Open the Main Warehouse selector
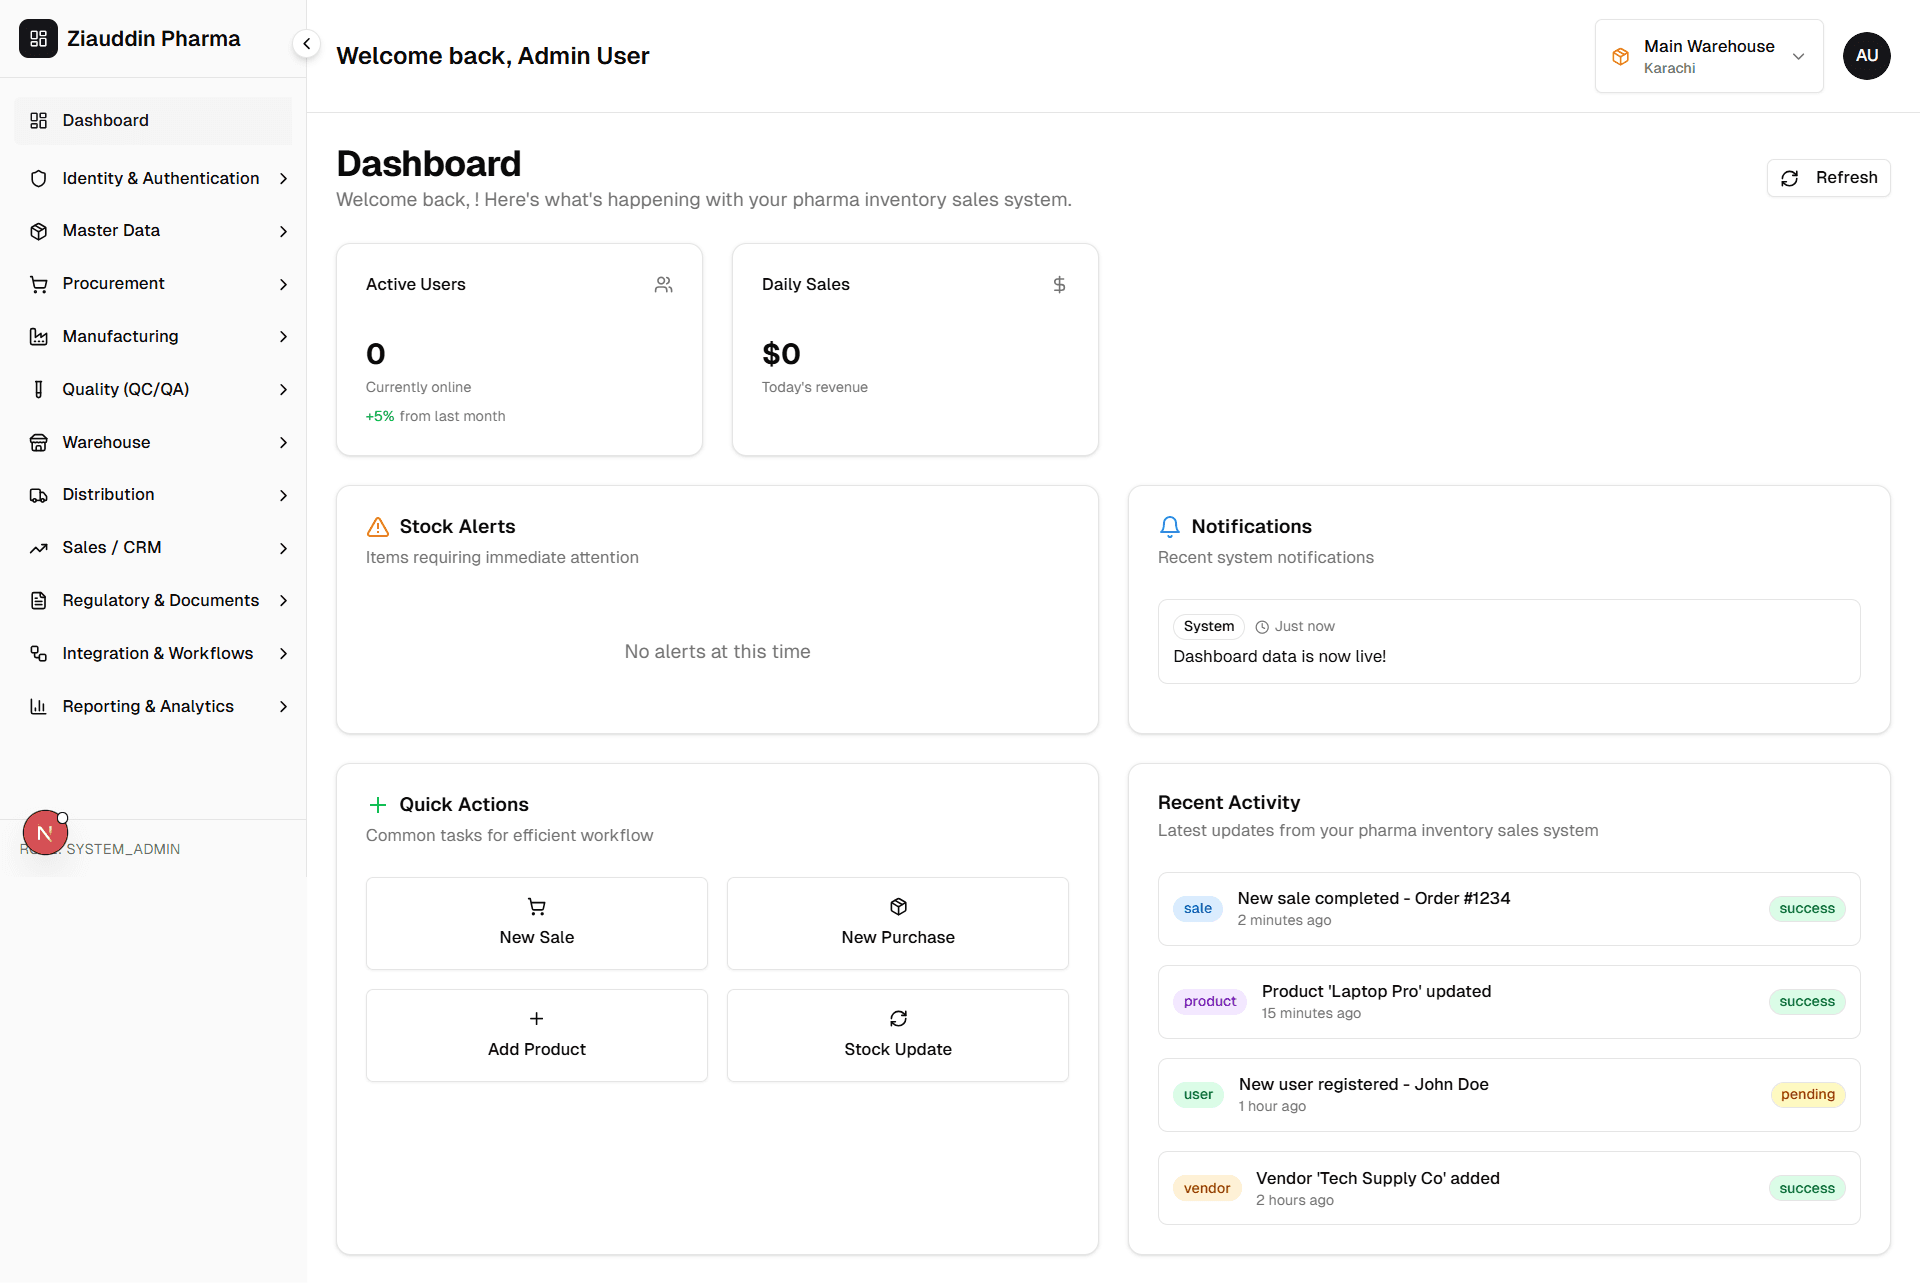This screenshot has height=1283, width=1920. (1709, 56)
